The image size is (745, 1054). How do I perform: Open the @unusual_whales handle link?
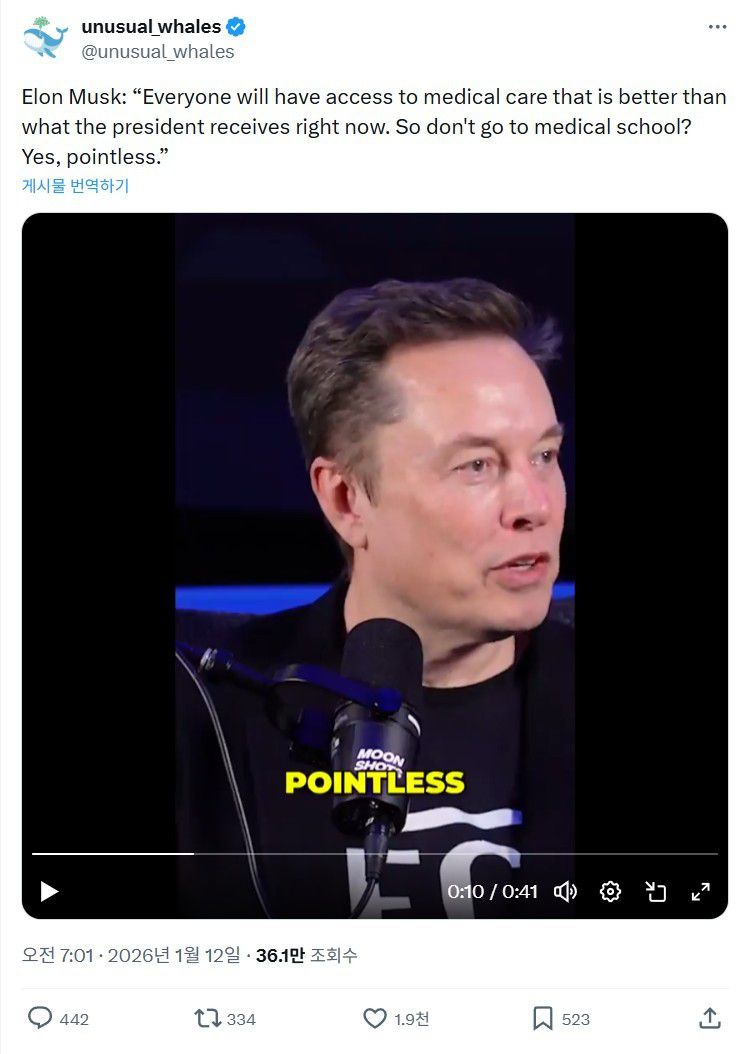pos(158,52)
